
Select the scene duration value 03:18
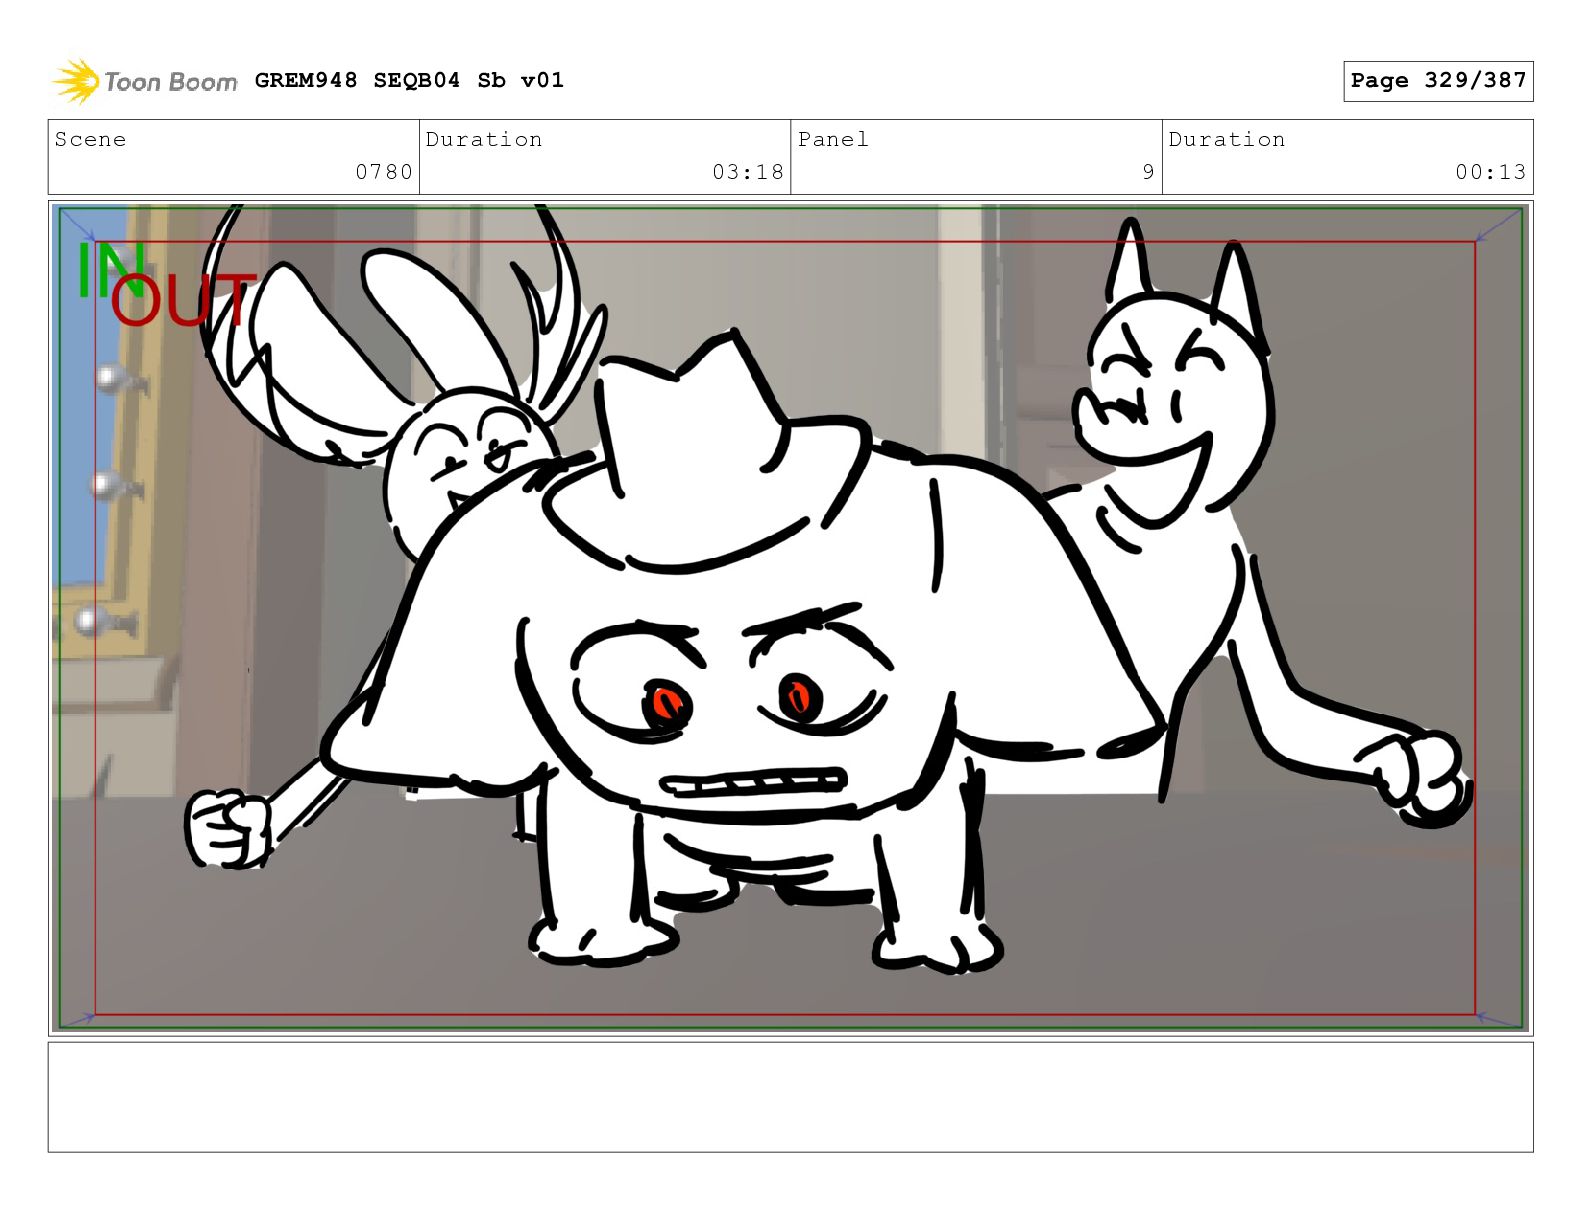748,172
